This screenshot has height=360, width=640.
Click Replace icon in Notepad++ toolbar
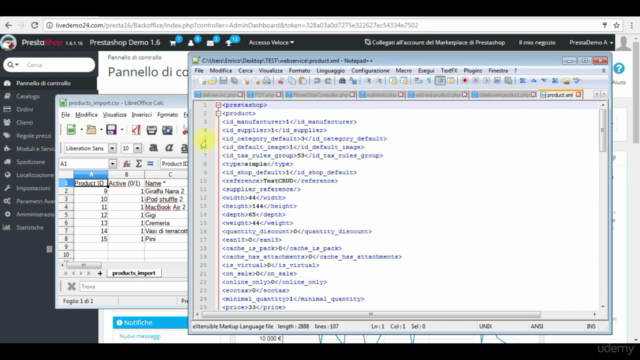point(353,81)
